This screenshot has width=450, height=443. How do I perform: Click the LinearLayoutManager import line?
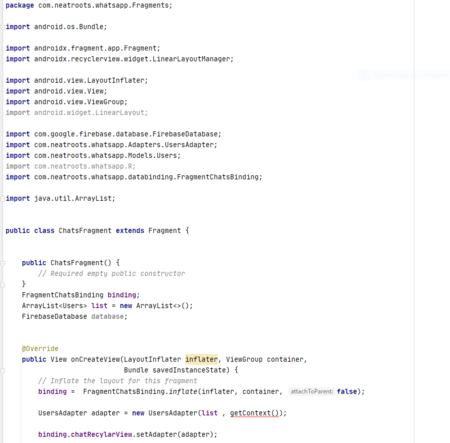[119, 59]
